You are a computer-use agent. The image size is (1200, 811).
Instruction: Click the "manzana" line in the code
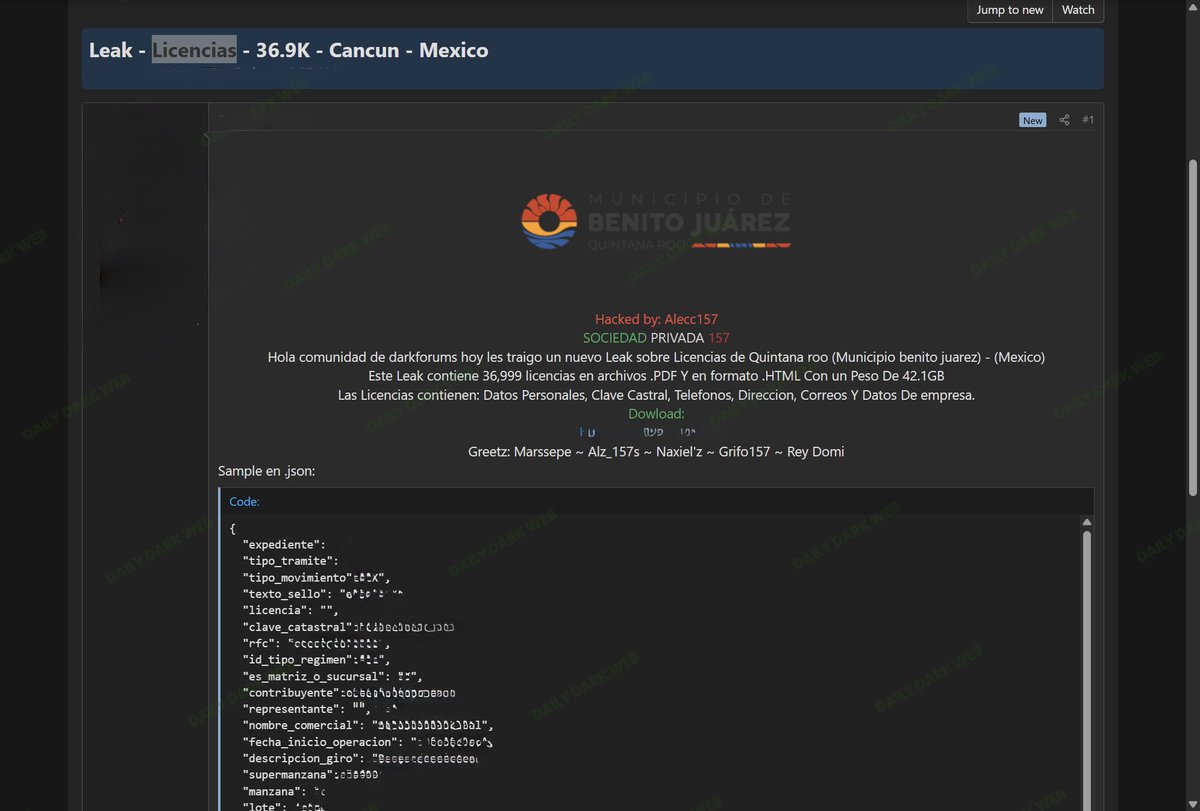[284, 791]
